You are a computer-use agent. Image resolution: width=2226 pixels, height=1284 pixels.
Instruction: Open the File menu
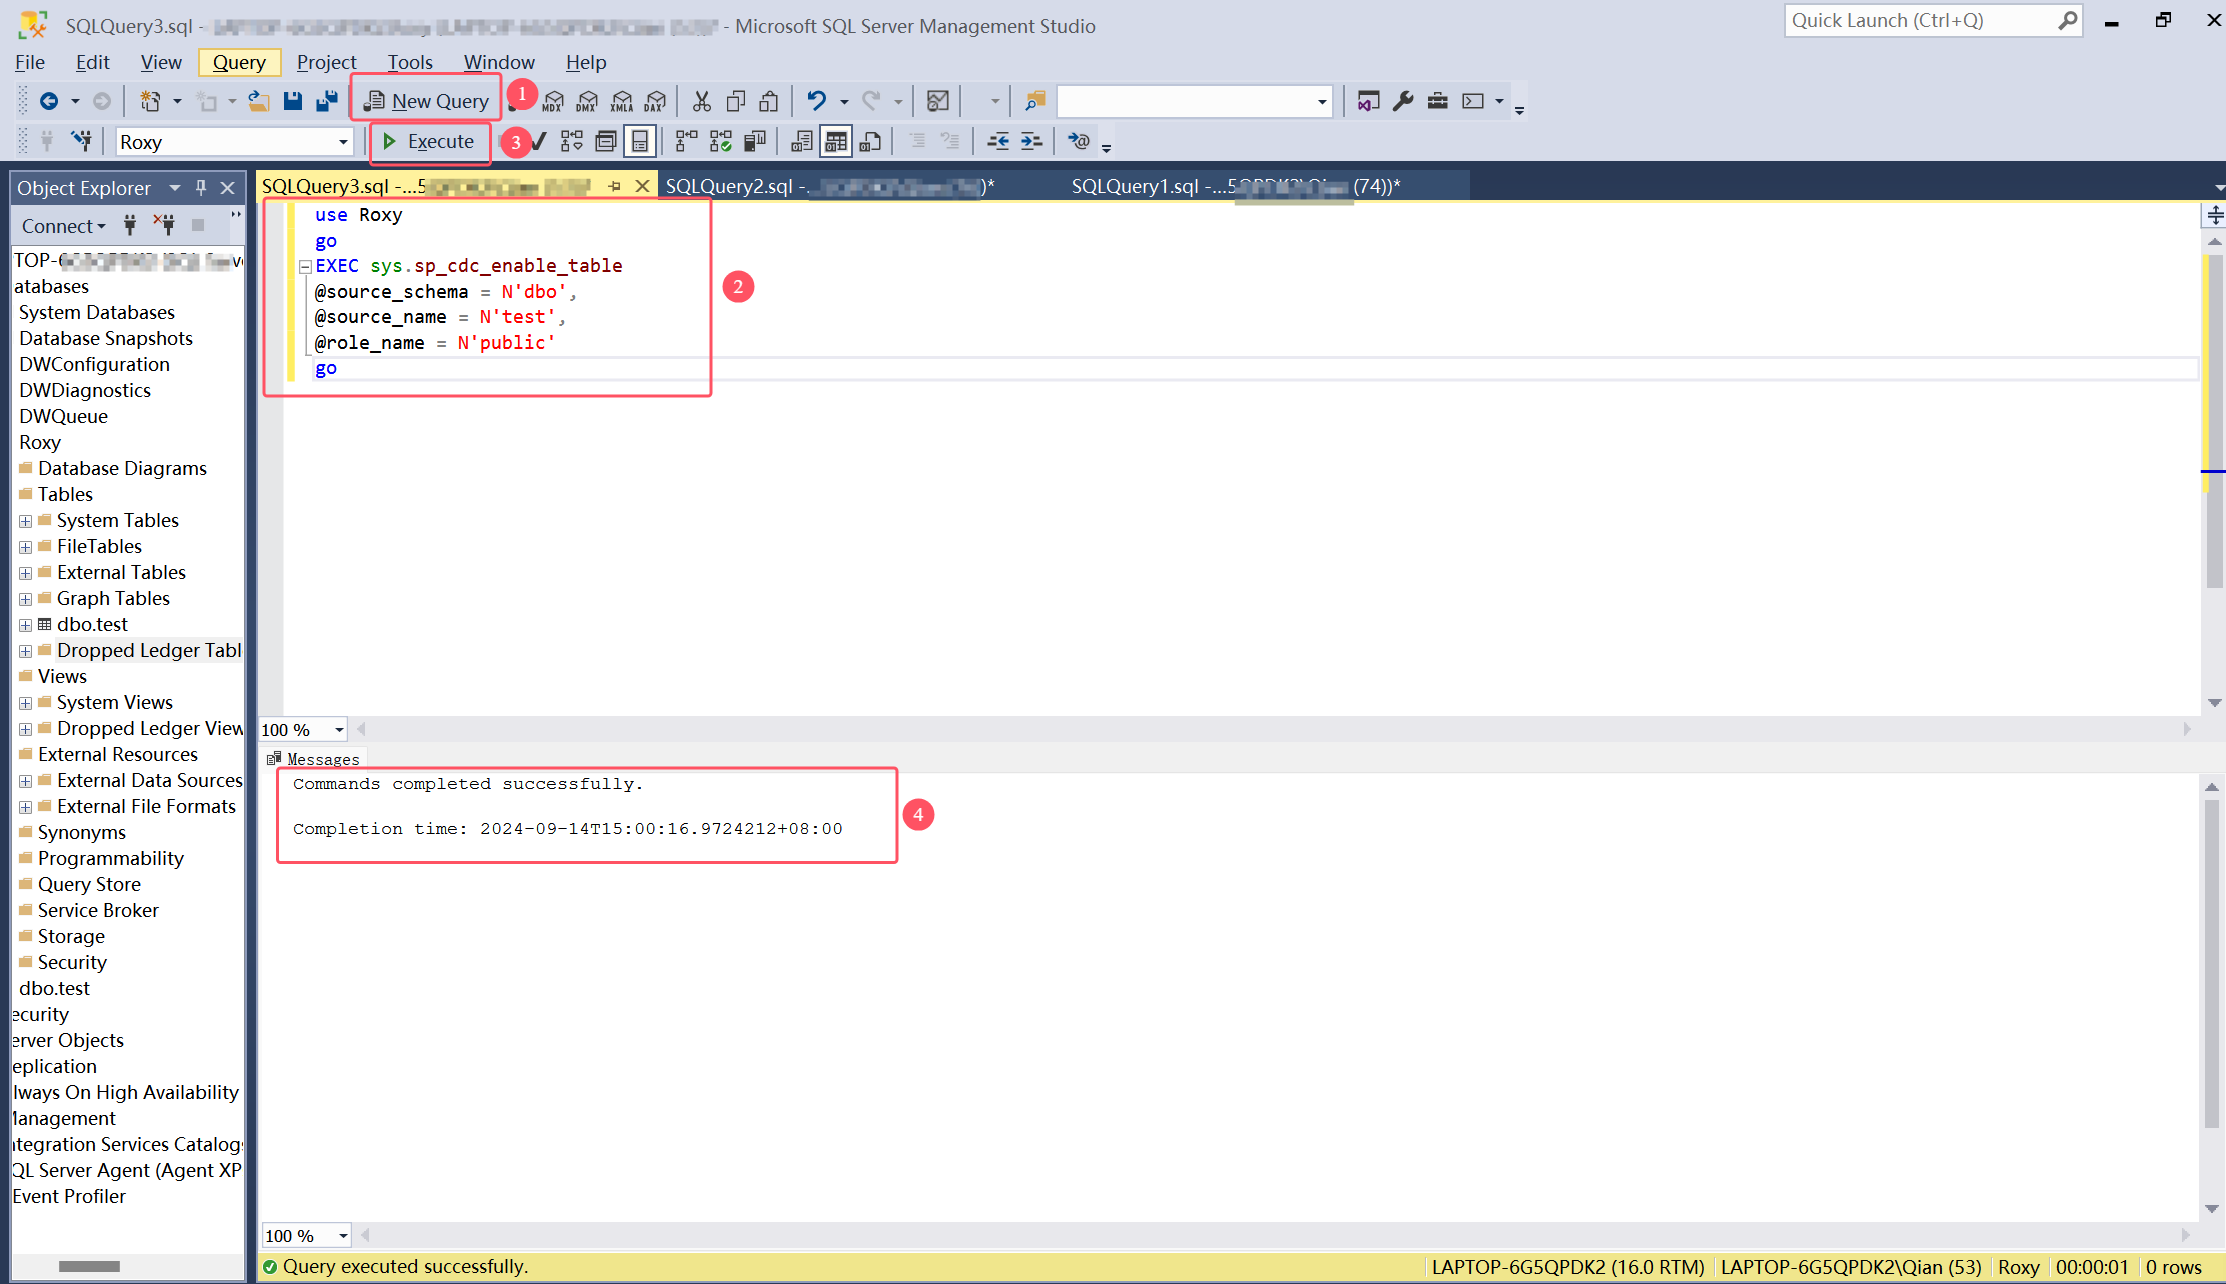click(x=30, y=62)
